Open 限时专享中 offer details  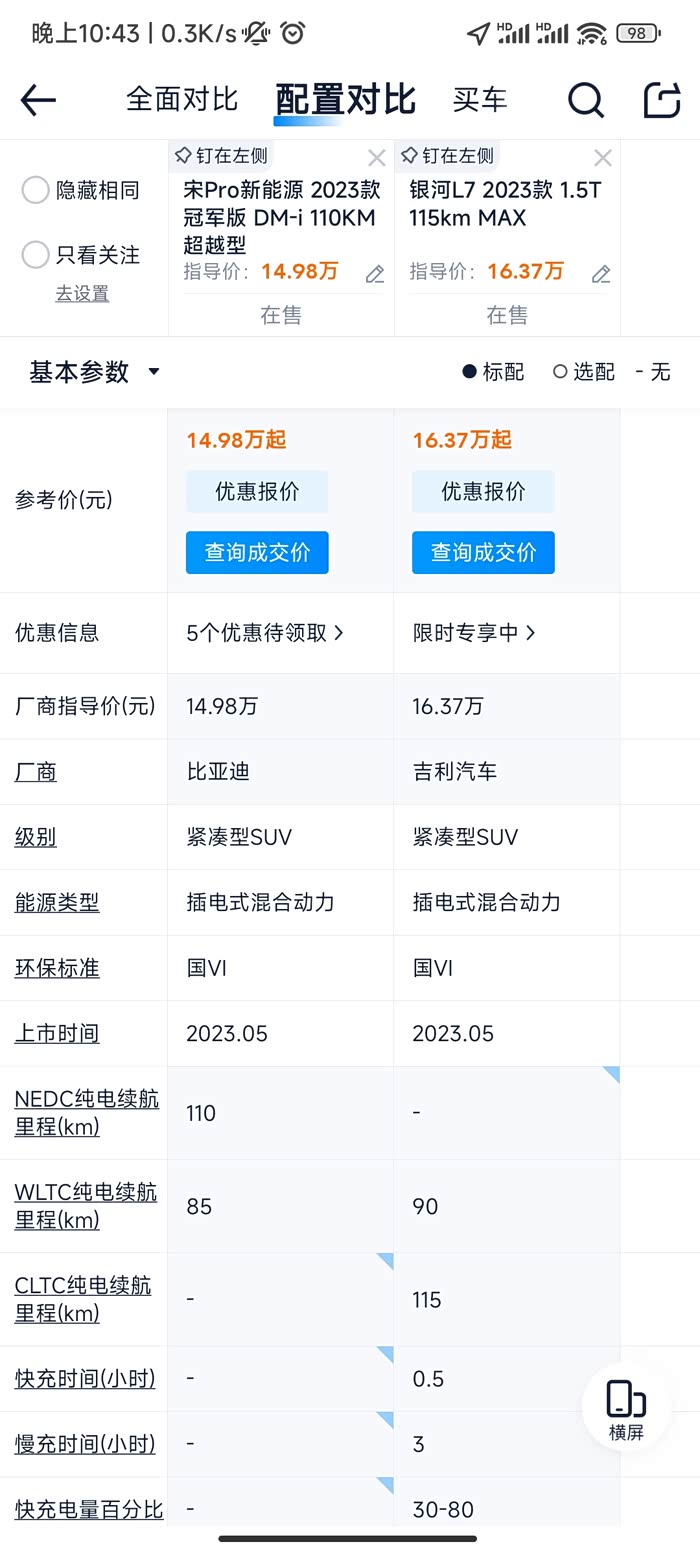474,633
